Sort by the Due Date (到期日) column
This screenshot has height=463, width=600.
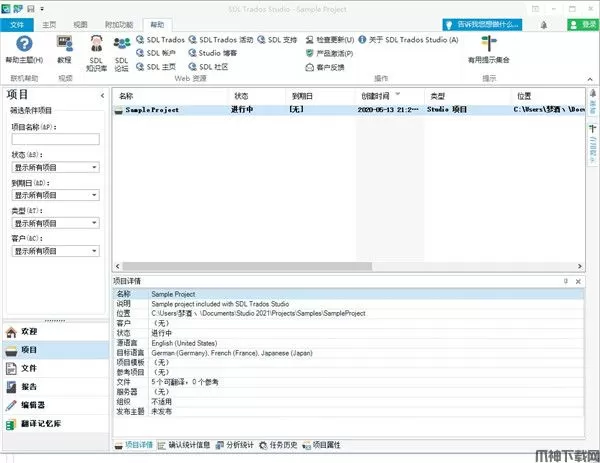pos(321,96)
